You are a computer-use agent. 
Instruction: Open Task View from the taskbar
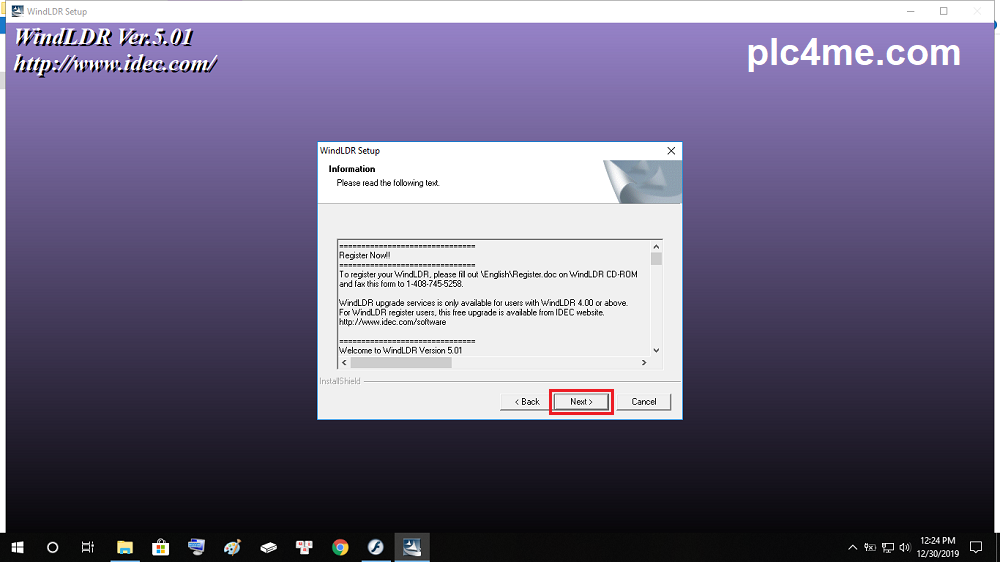tap(88, 547)
